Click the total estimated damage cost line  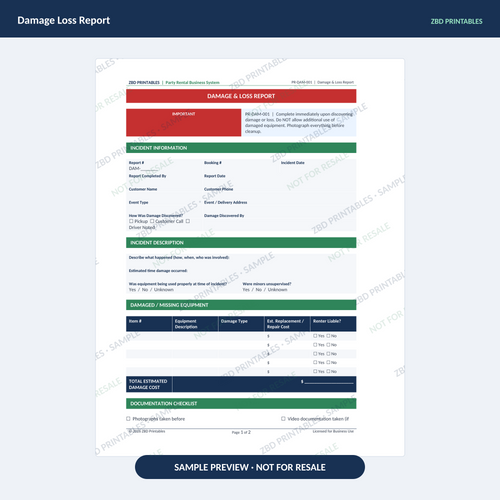[329, 382]
